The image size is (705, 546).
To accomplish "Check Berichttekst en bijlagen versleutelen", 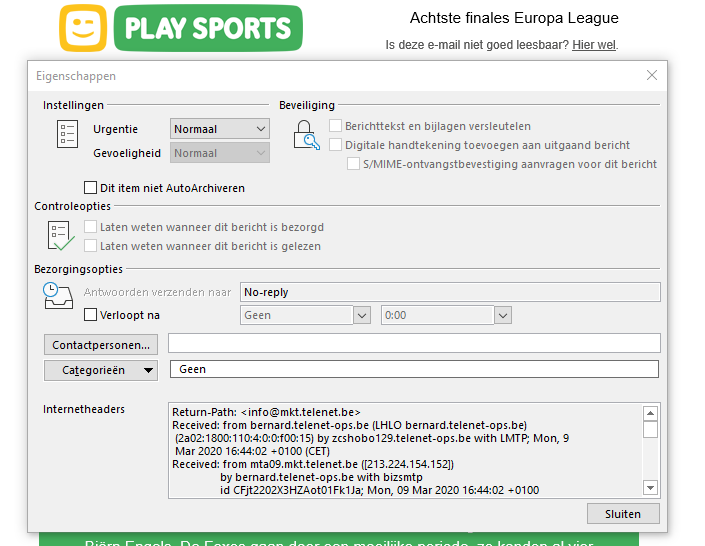I will pos(336,126).
